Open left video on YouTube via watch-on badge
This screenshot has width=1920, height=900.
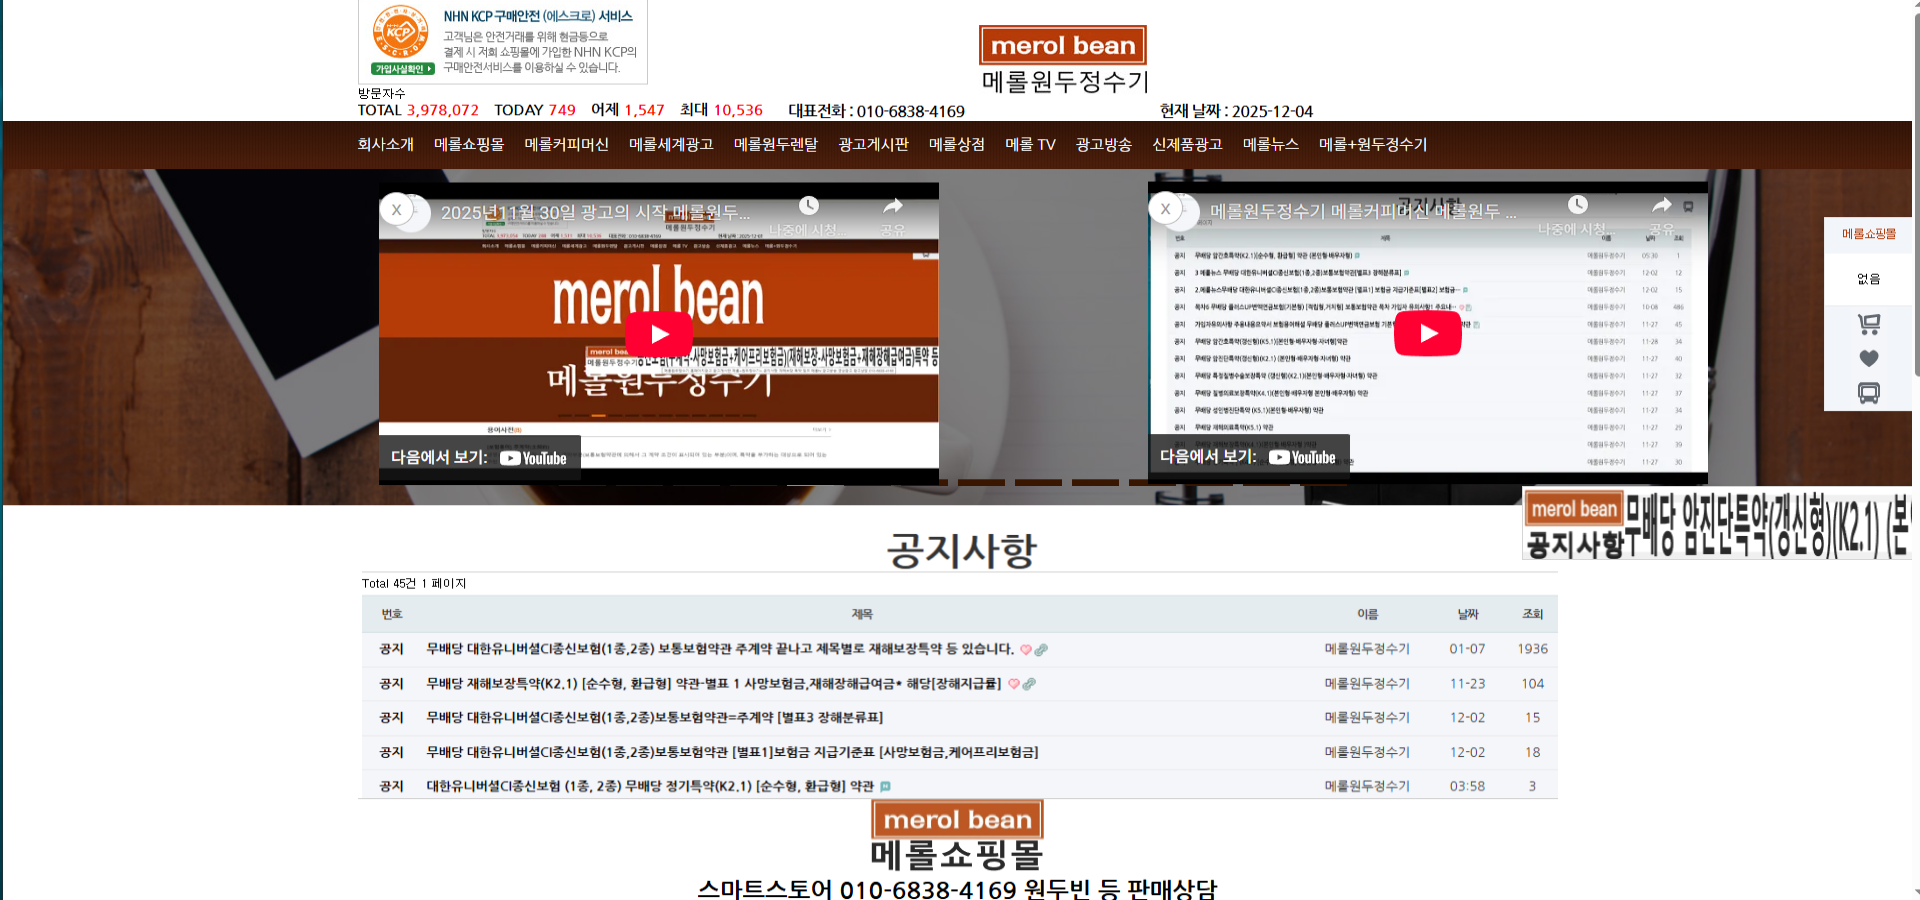[479, 458]
